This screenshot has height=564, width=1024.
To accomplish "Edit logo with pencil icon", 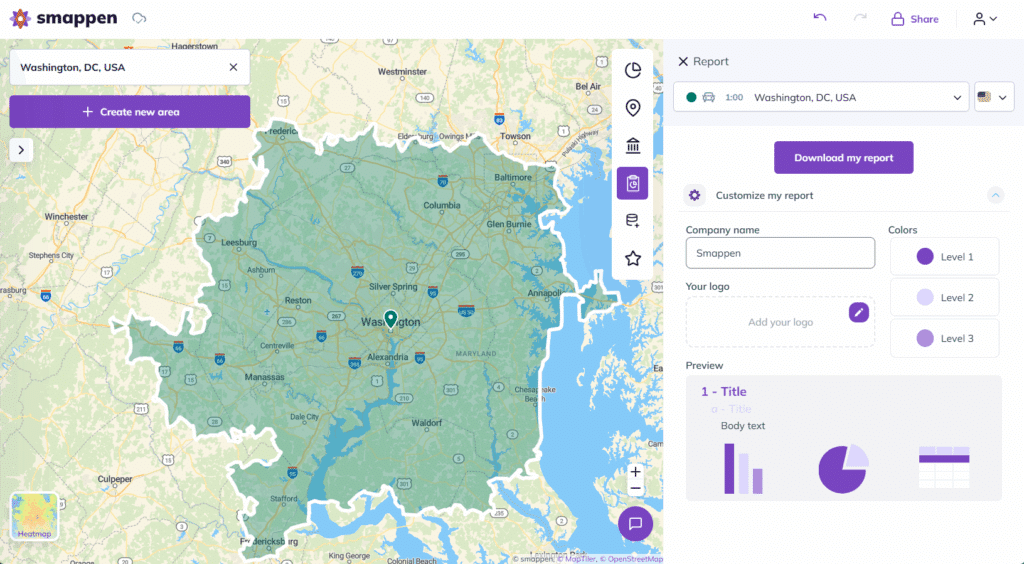I will point(859,312).
